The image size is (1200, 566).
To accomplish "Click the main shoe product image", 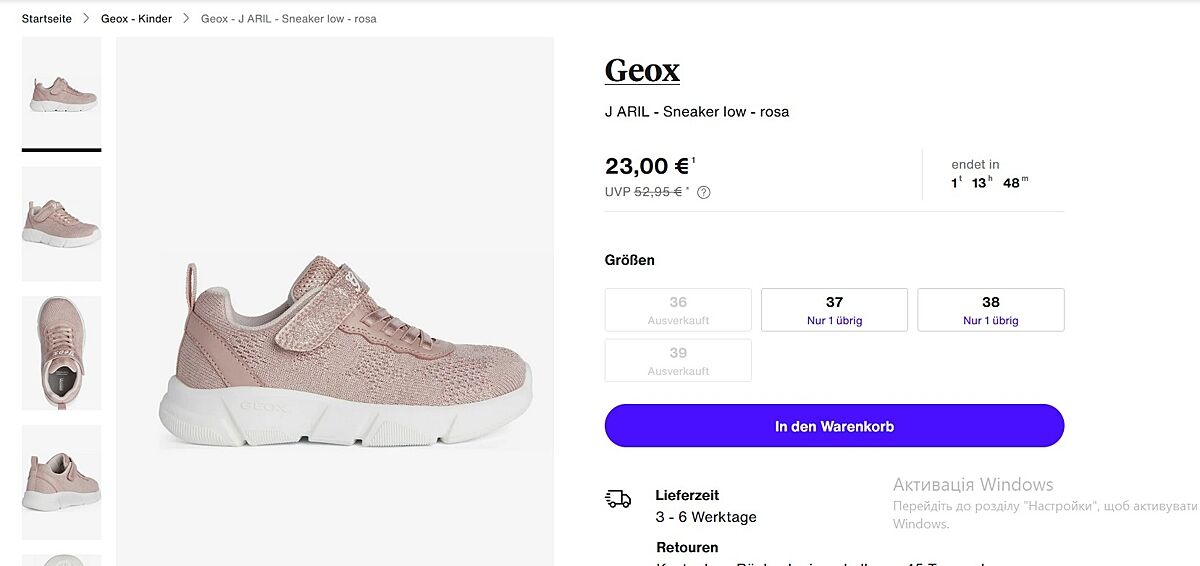I will click(335, 350).
